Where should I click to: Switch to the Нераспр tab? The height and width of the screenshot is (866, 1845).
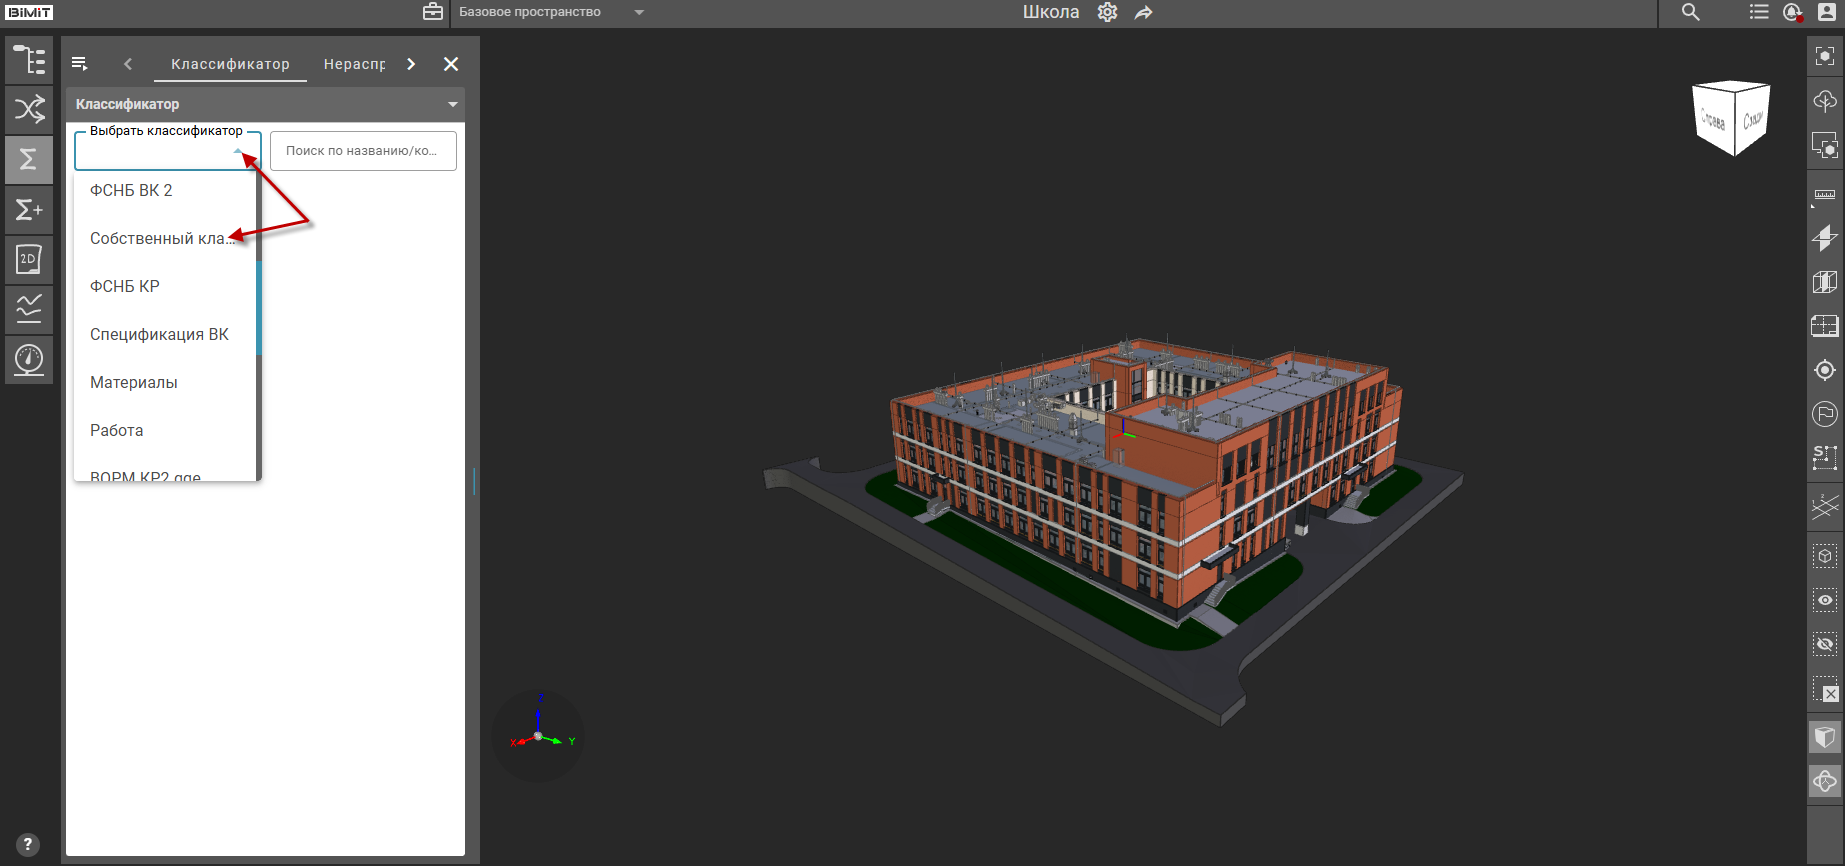tap(354, 64)
